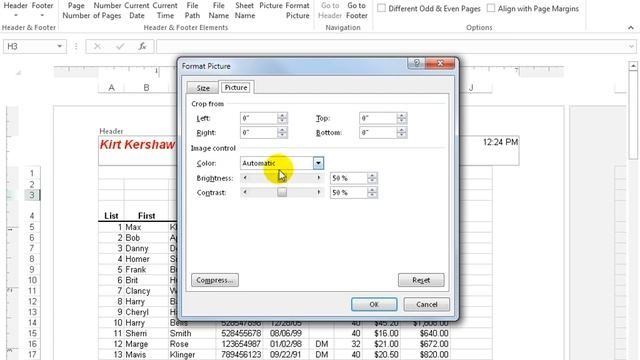The width and height of the screenshot is (640, 360).
Task: Click the Right crop spinner arrows
Action: [x=282, y=133]
